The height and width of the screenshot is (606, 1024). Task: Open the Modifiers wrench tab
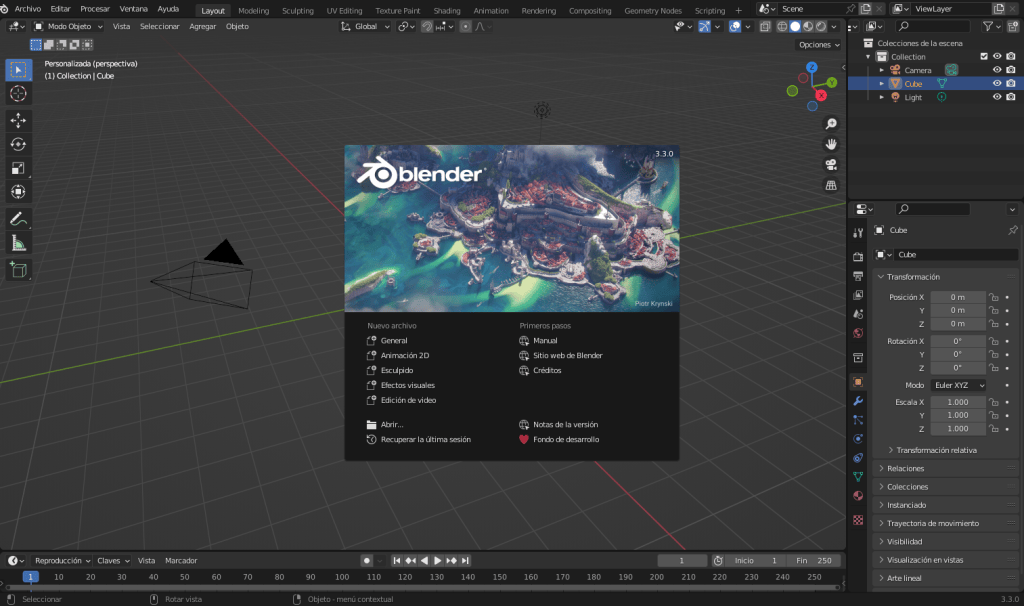coord(858,401)
